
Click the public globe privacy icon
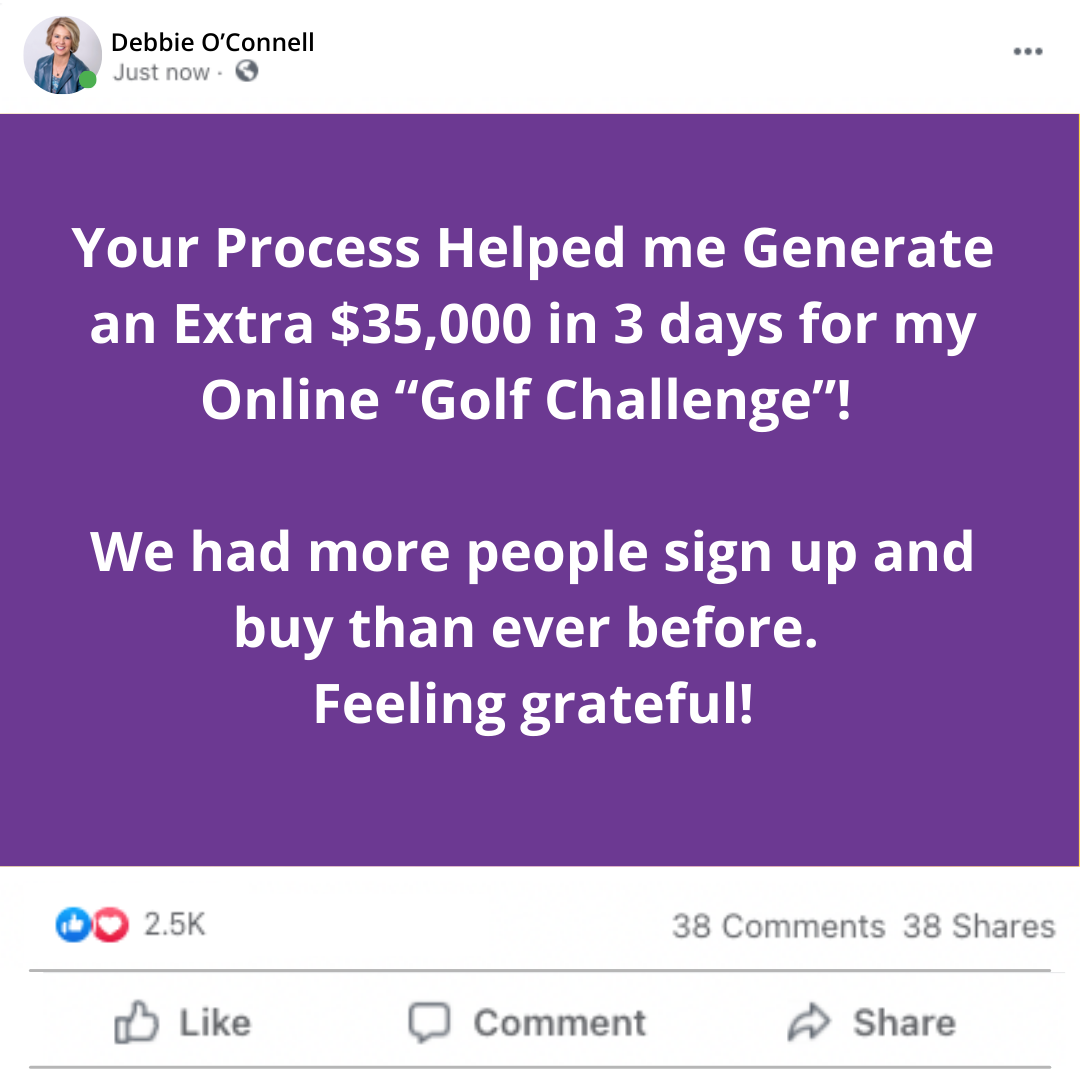click(247, 71)
